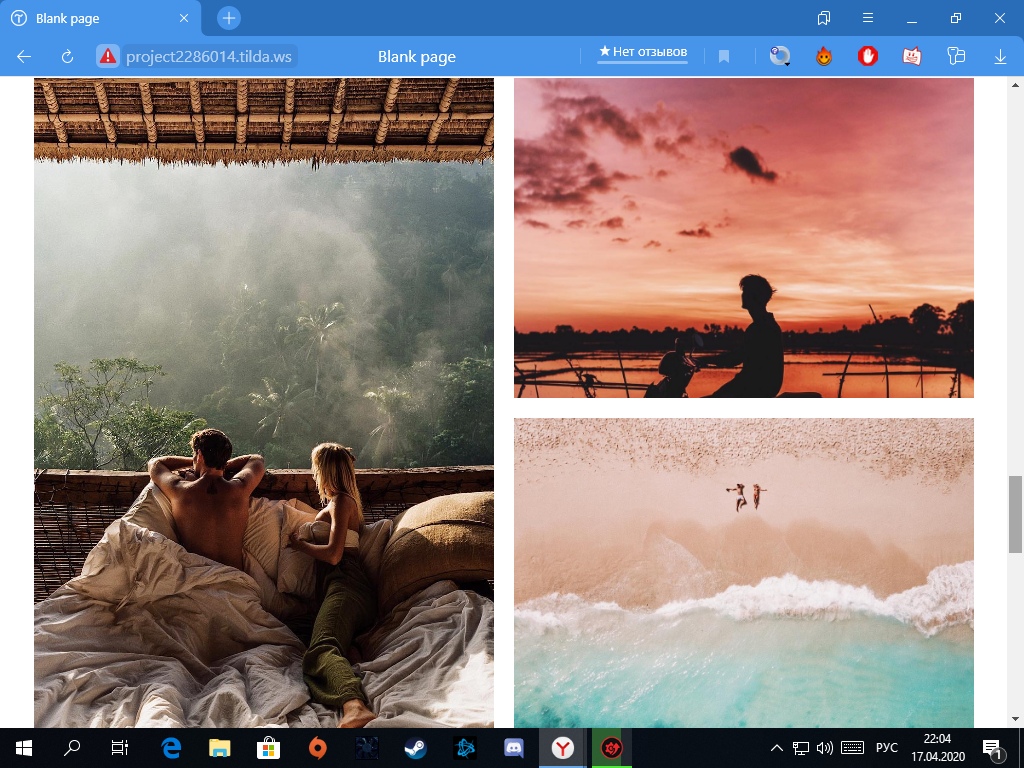Click the vertical scrollbar thumb
The image size is (1024, 768).
pos(1015,515)
